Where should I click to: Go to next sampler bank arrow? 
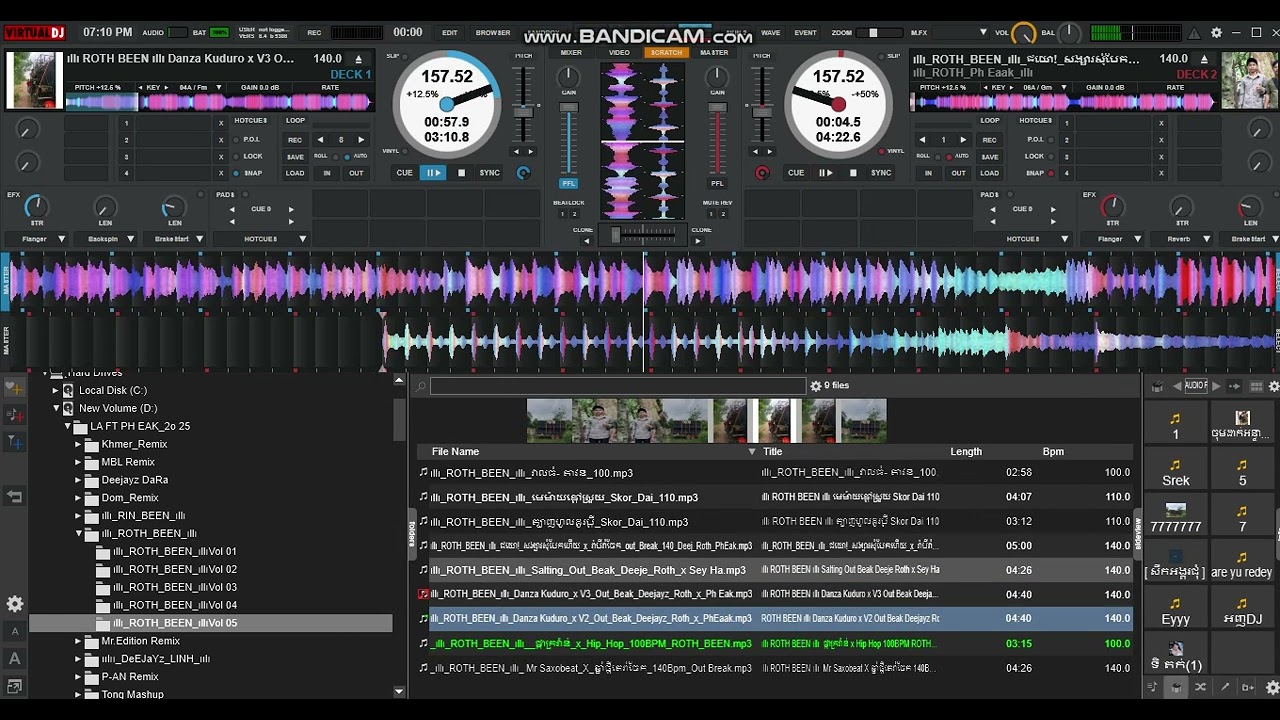[x=1216, y=386]
